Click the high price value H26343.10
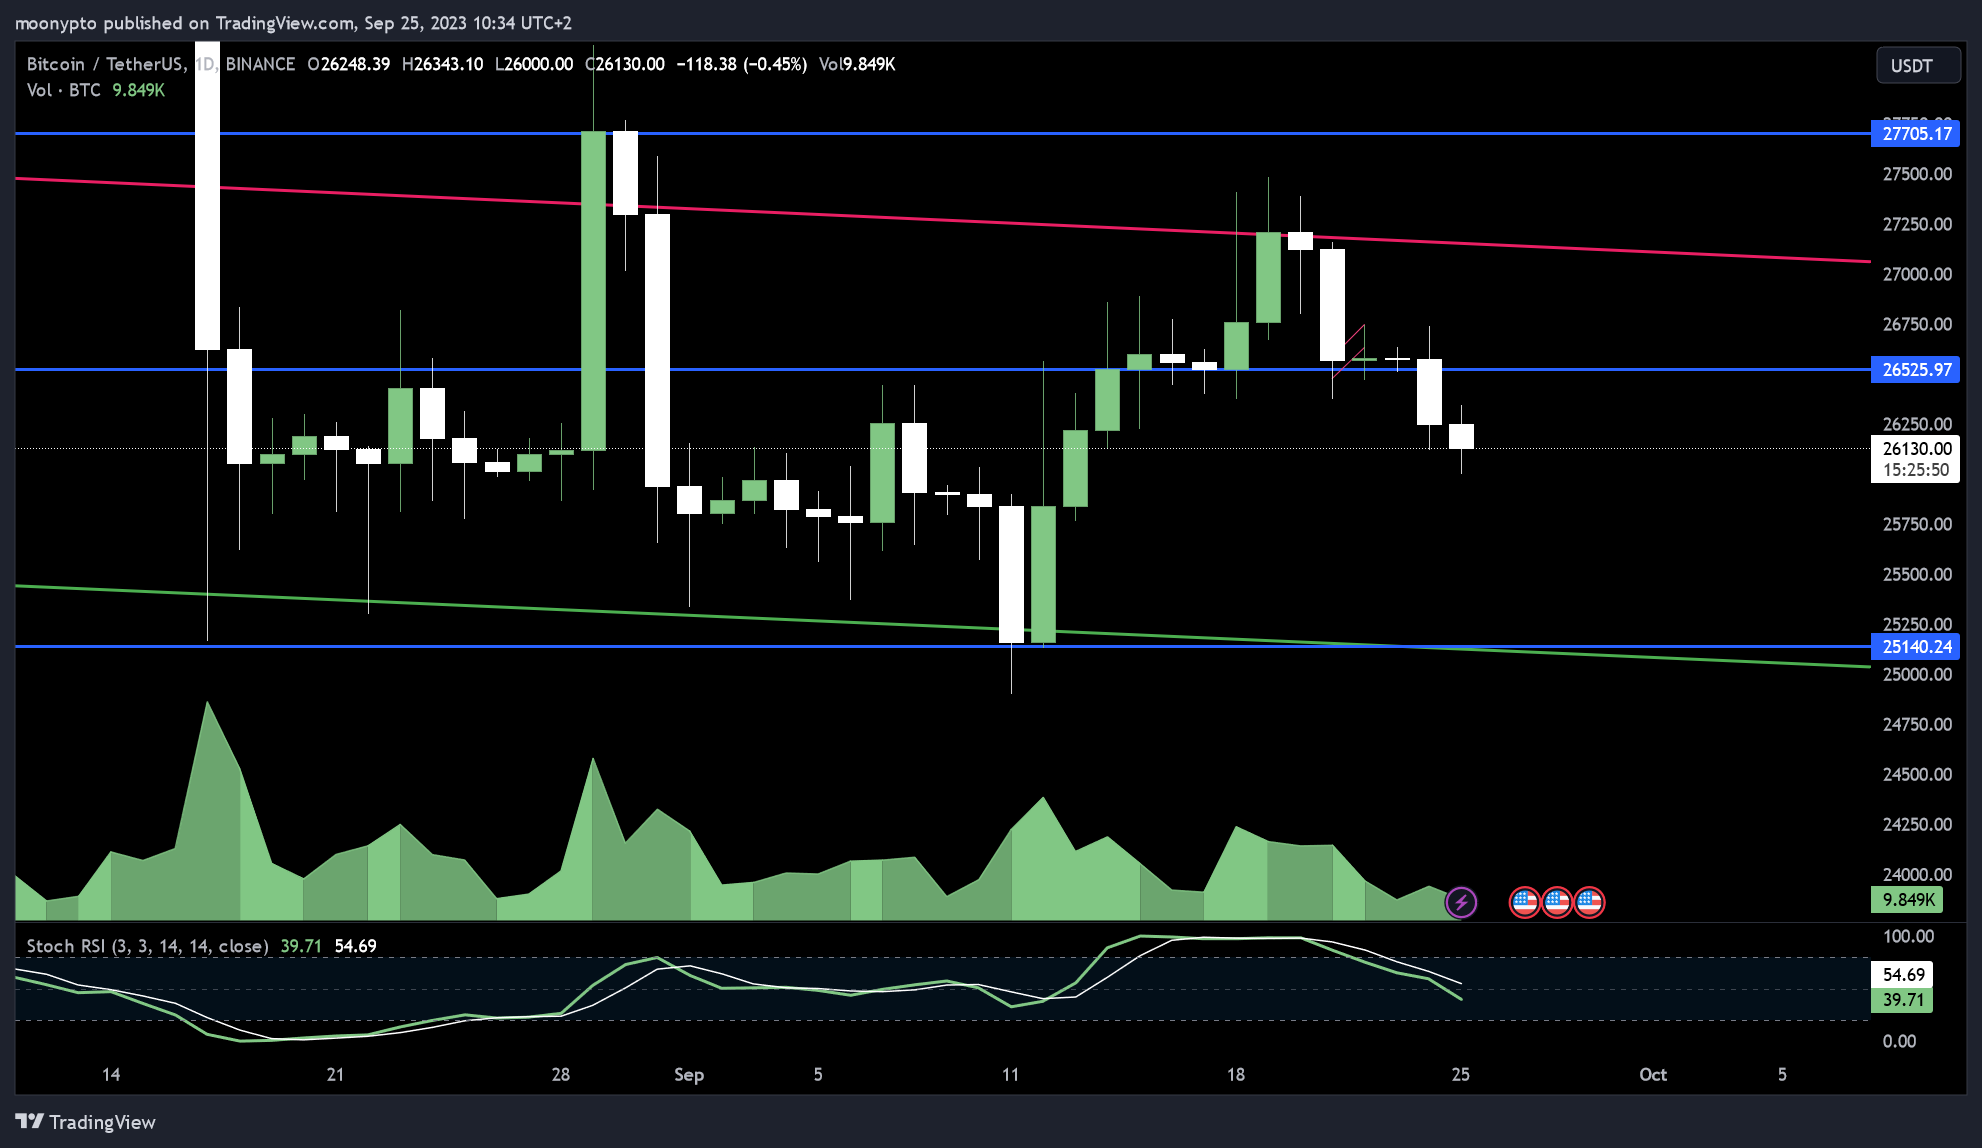The image size is (1982, 1148). click(x=442, y=64)
